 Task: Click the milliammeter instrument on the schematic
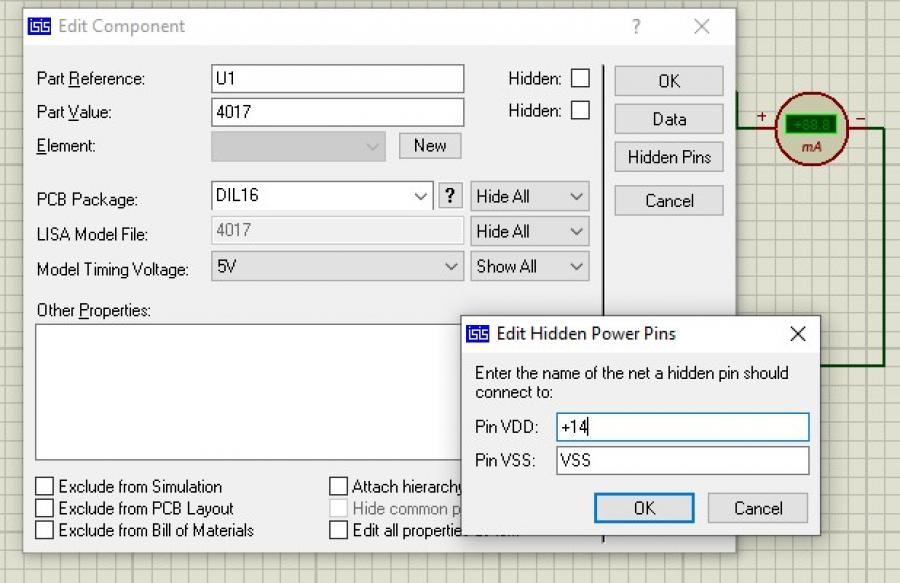point(811,129)
